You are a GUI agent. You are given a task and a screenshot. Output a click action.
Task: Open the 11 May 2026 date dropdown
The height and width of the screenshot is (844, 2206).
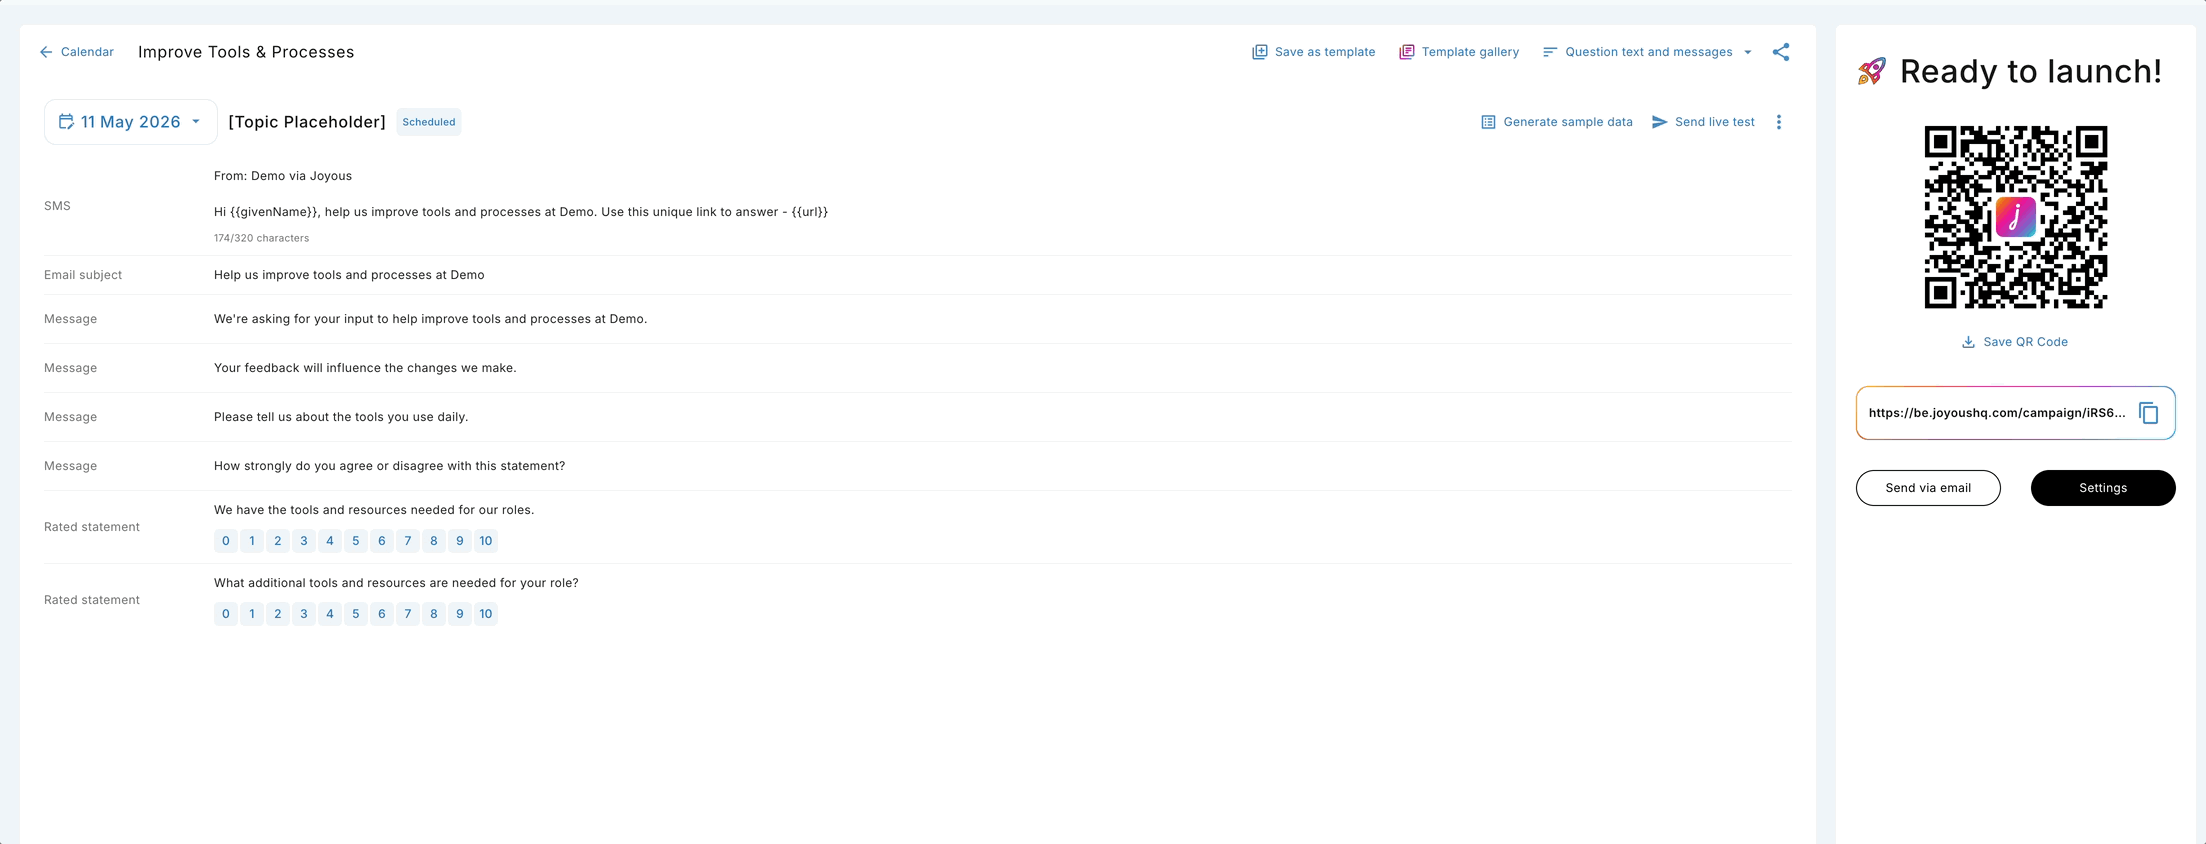point(131,122)
